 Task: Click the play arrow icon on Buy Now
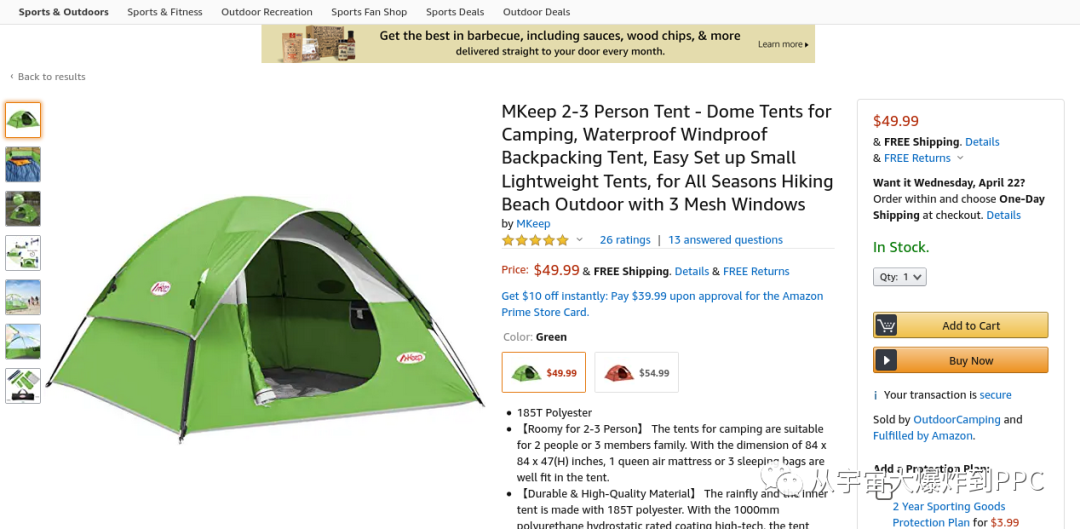tap(886, 360)
